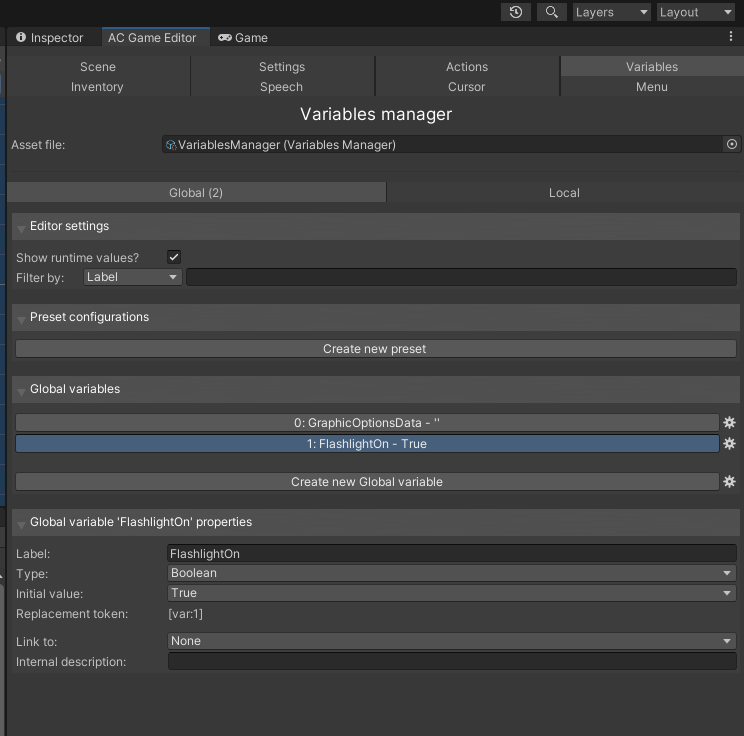Screen dimensions: 744x736
Task: Switch to the Local variables tab
Action: [565, 193]
